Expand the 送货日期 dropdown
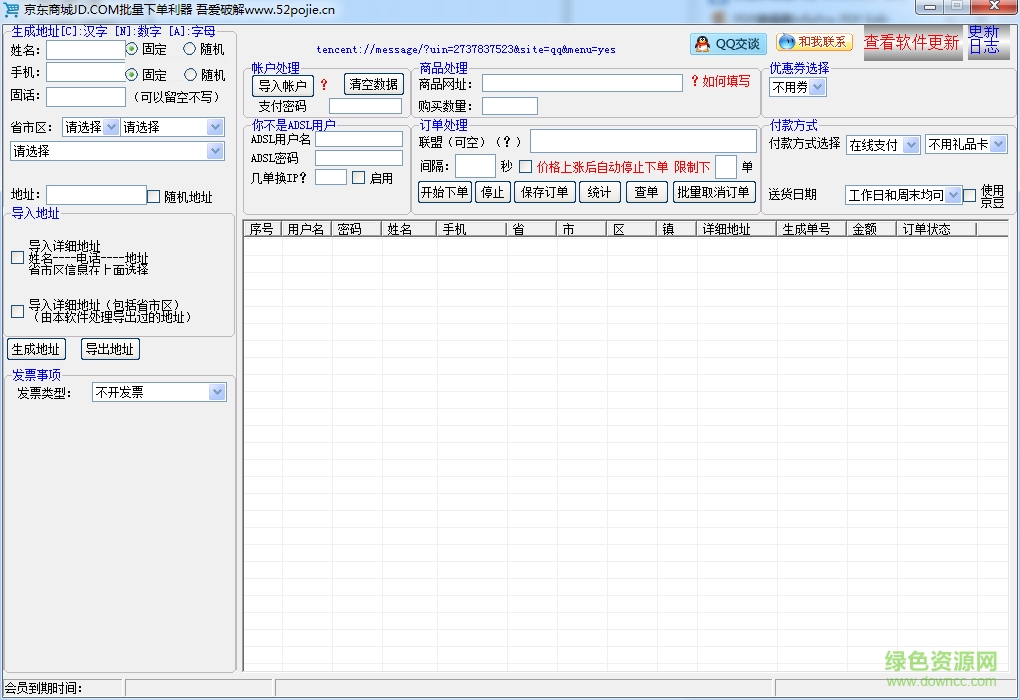The width and height of the screenshot is (1020, 700). [953, 195]
